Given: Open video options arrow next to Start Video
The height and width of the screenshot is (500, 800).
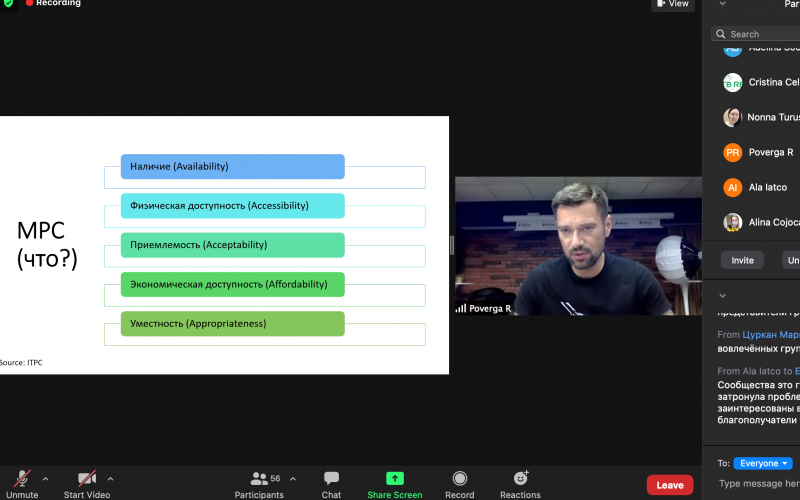Looking at the screenshot, I should pos(110,479).
